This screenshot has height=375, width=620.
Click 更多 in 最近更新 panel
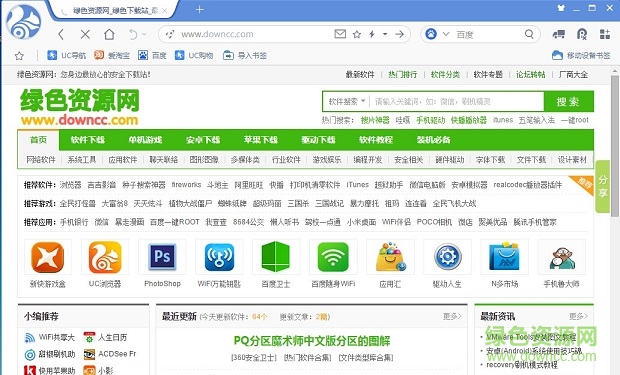click(452, 316)
